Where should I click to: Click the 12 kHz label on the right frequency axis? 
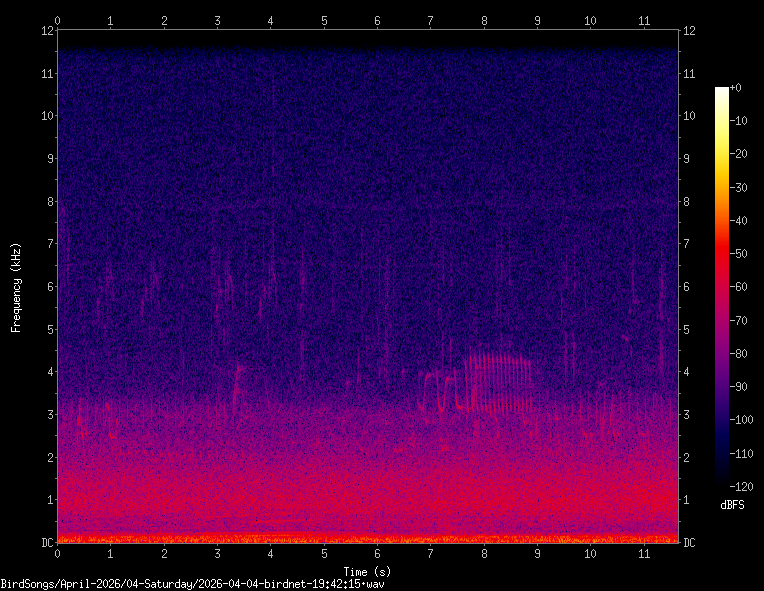click(x=689, y=30)
